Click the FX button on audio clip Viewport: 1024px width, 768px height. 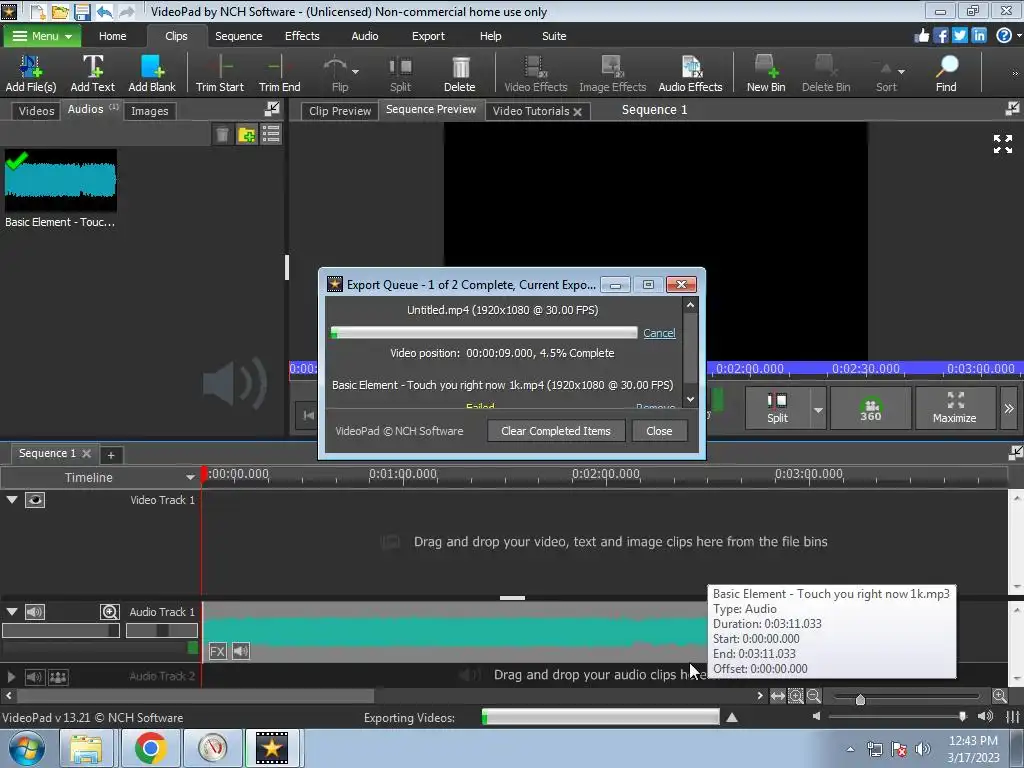coord(217,651)
